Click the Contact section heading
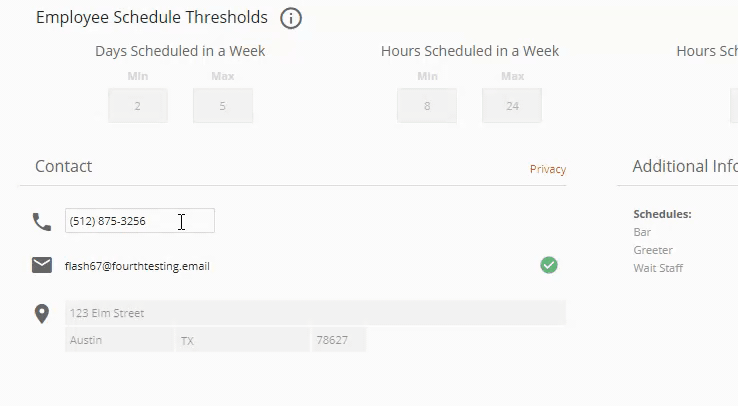Image resolution: width=738 pixels, height=406 pixels. coord(64,166)
